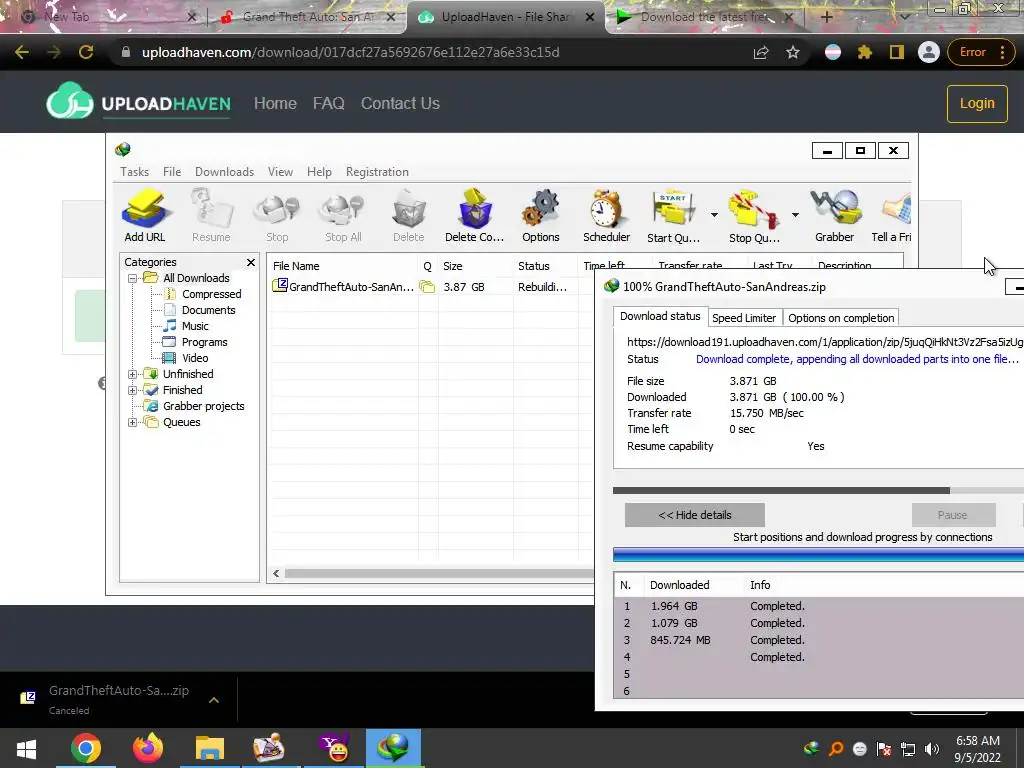The height and width of the screenshot is (768, 1024).
Task: Open a new browser tab with plus
Action: [826, 17]
